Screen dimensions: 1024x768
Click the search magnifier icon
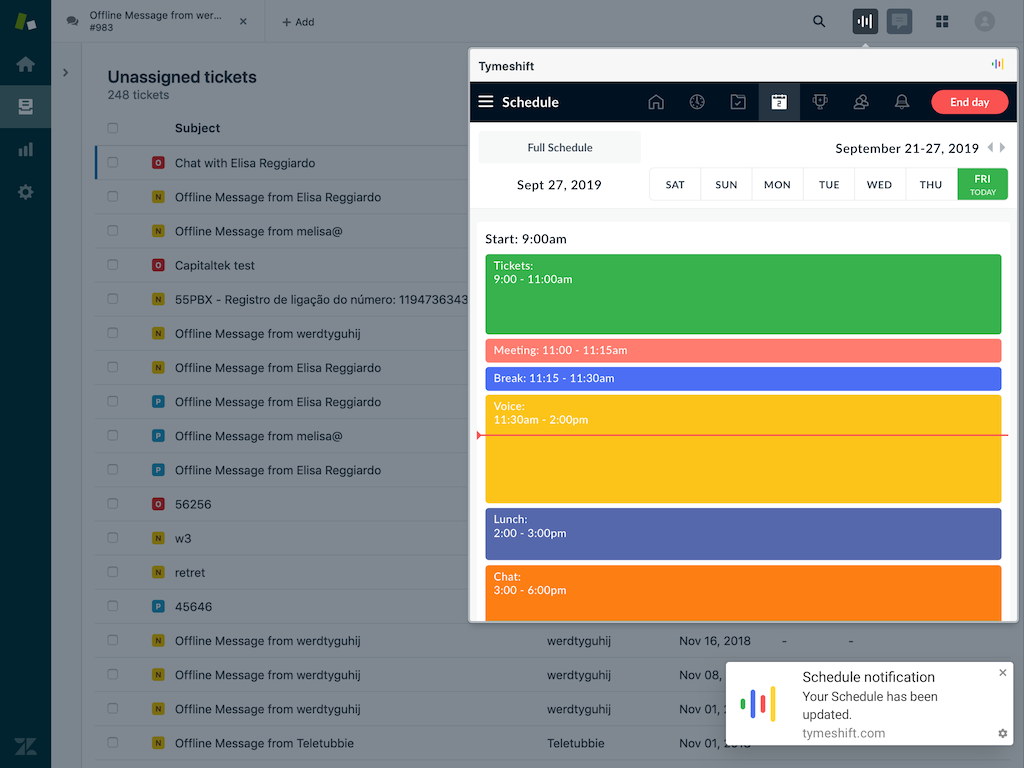819,21
